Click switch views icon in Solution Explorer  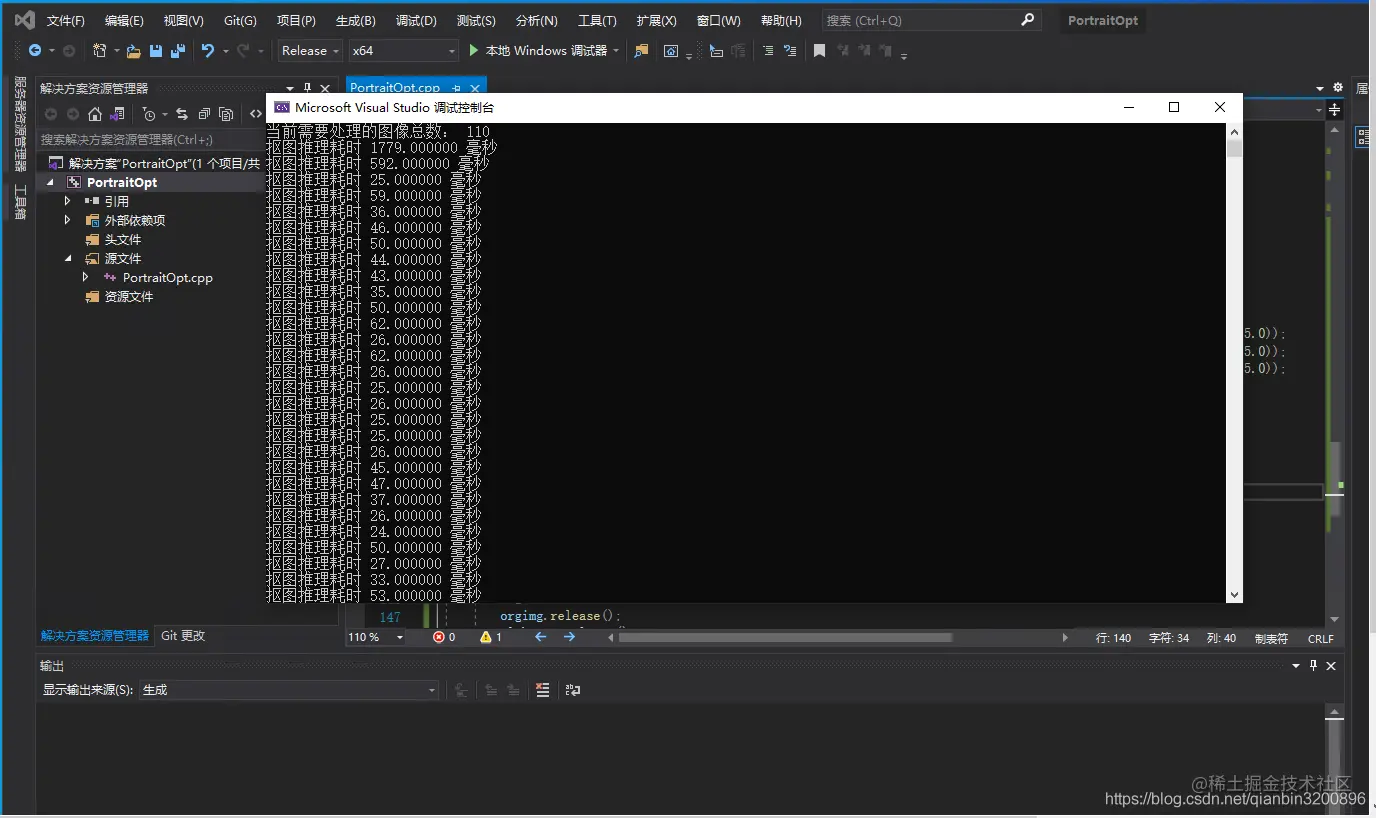[117, 114]
